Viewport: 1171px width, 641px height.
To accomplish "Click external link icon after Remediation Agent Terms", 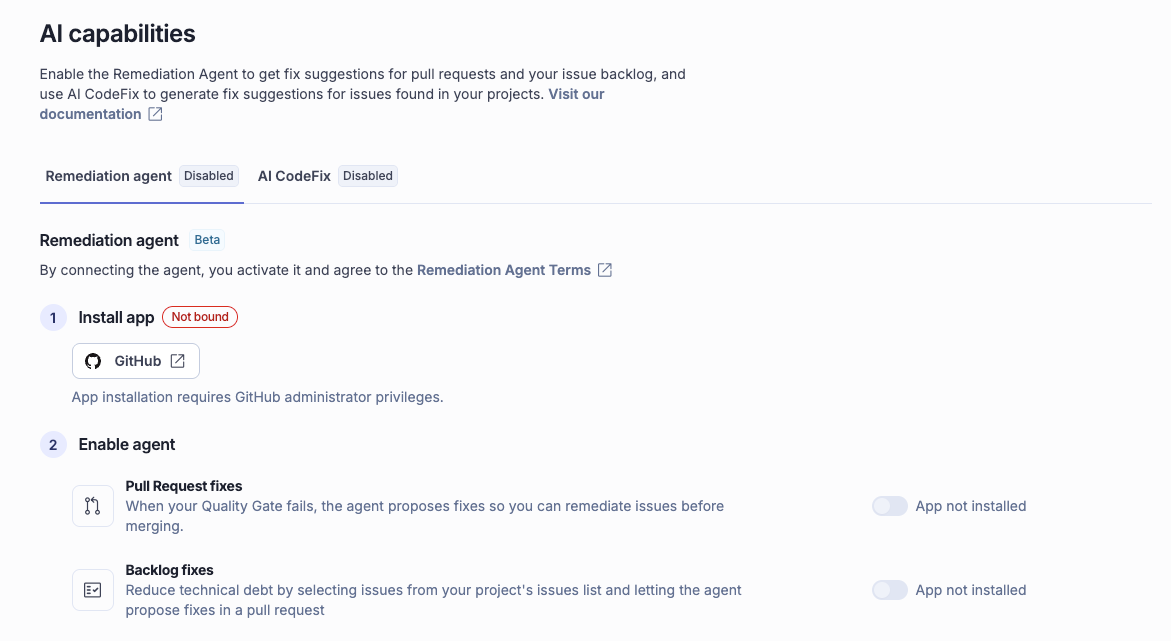I will coord(605,270).
